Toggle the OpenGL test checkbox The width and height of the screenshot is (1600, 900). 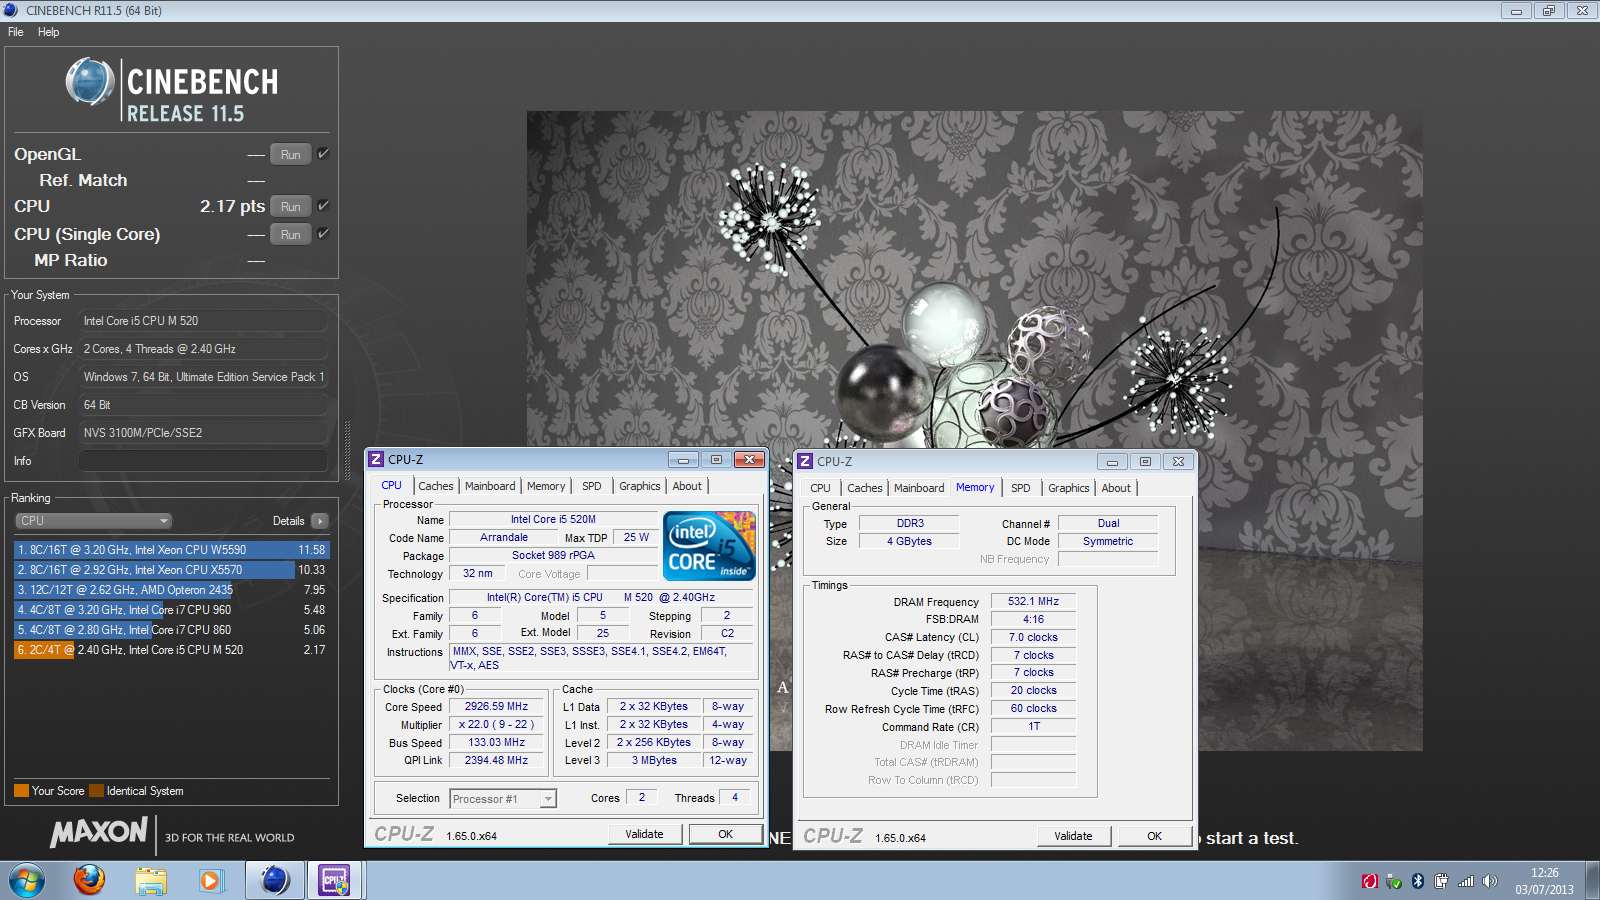coord(323,154)
